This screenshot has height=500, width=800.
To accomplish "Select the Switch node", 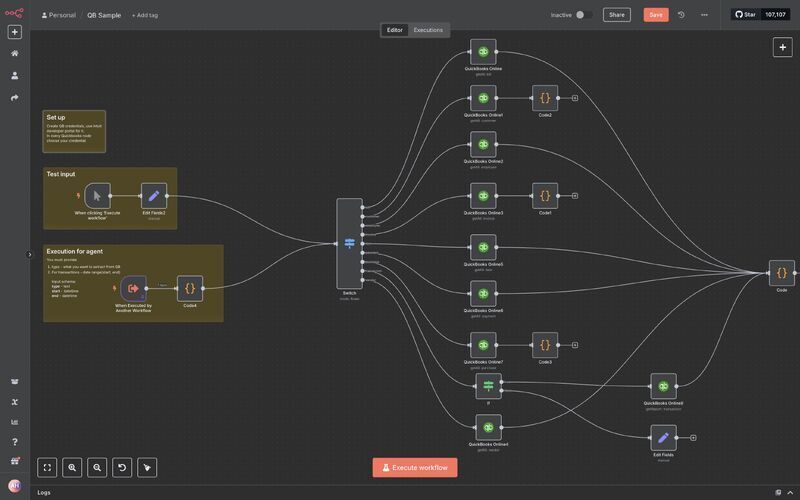I will coord(349,243).
